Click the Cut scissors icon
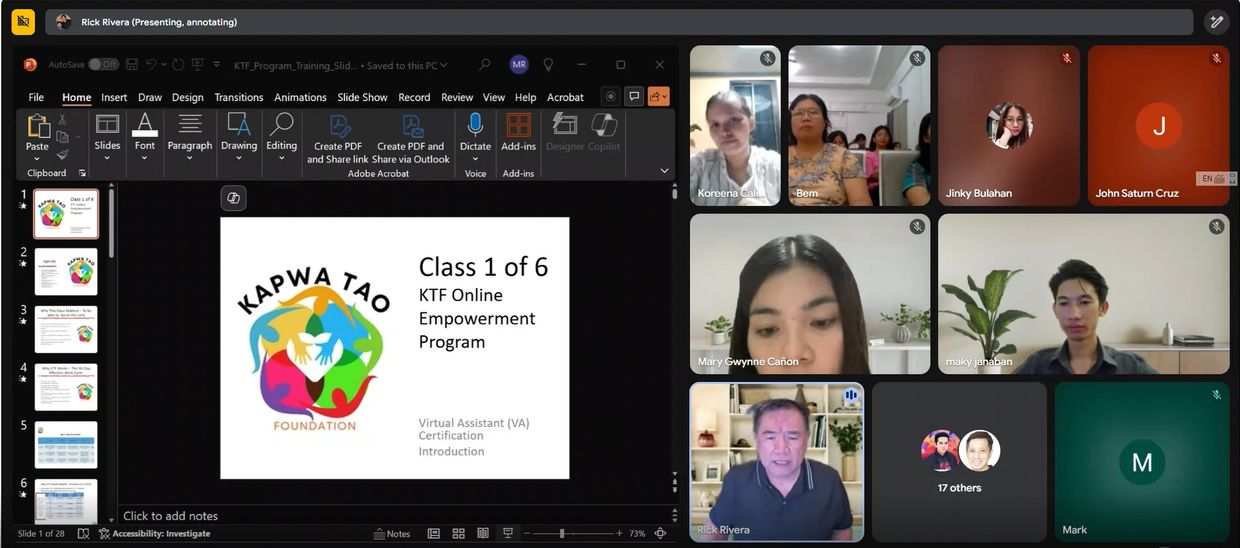 pyautogui.click(x=62, y=119)
